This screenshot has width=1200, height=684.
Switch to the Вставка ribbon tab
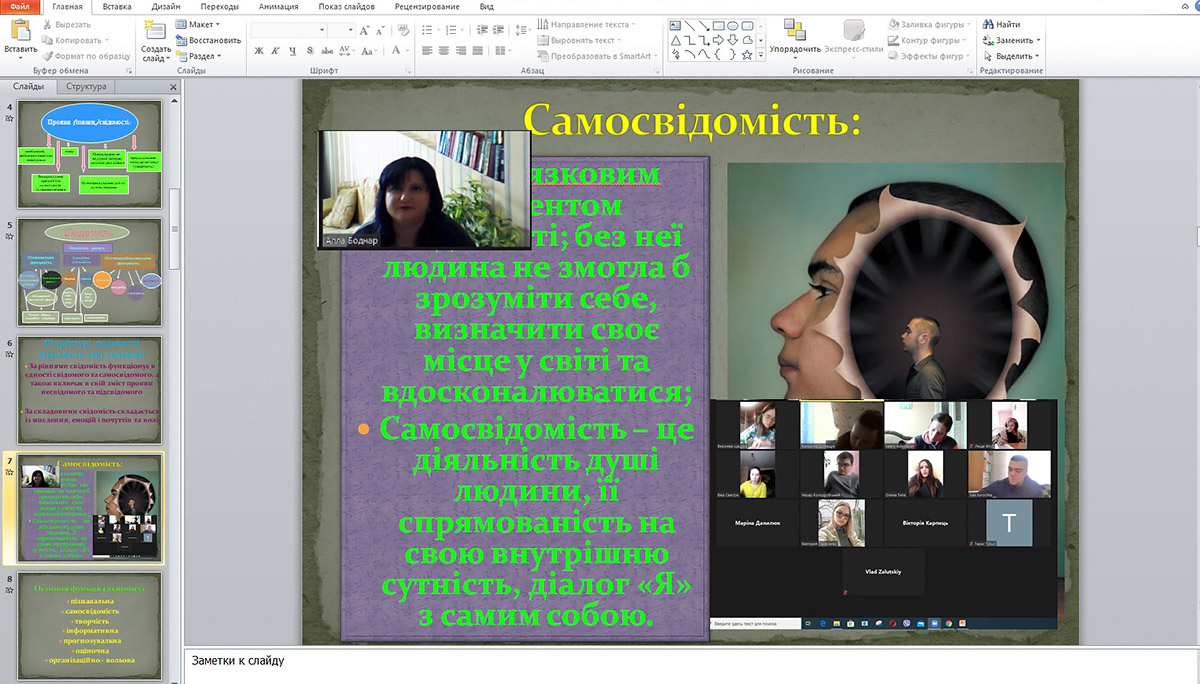(x=117, y=7)
